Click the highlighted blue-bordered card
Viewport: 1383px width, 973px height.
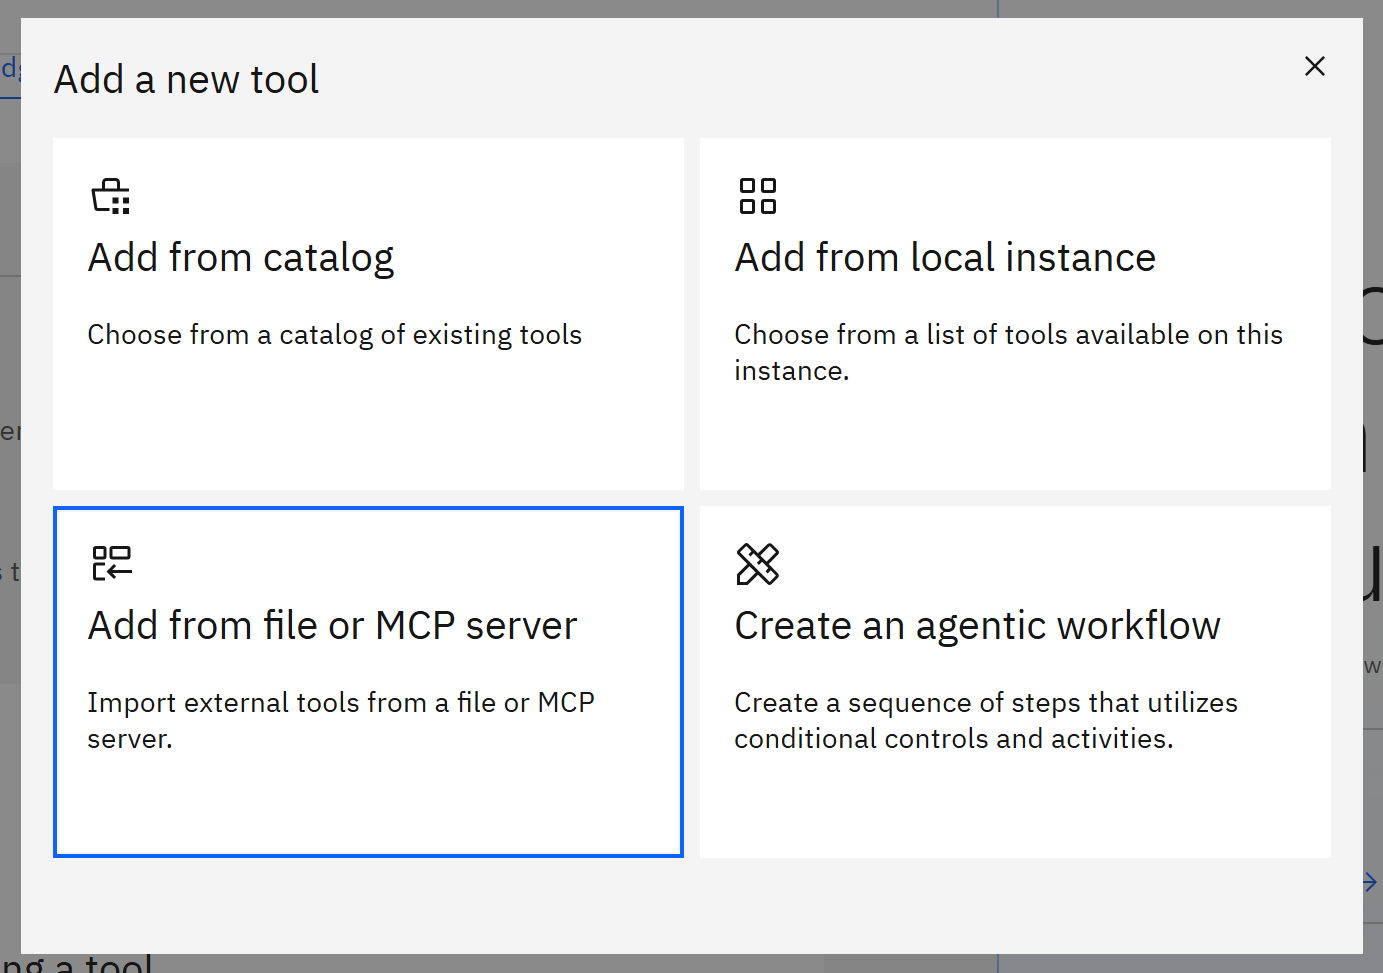tap(368, 681)
